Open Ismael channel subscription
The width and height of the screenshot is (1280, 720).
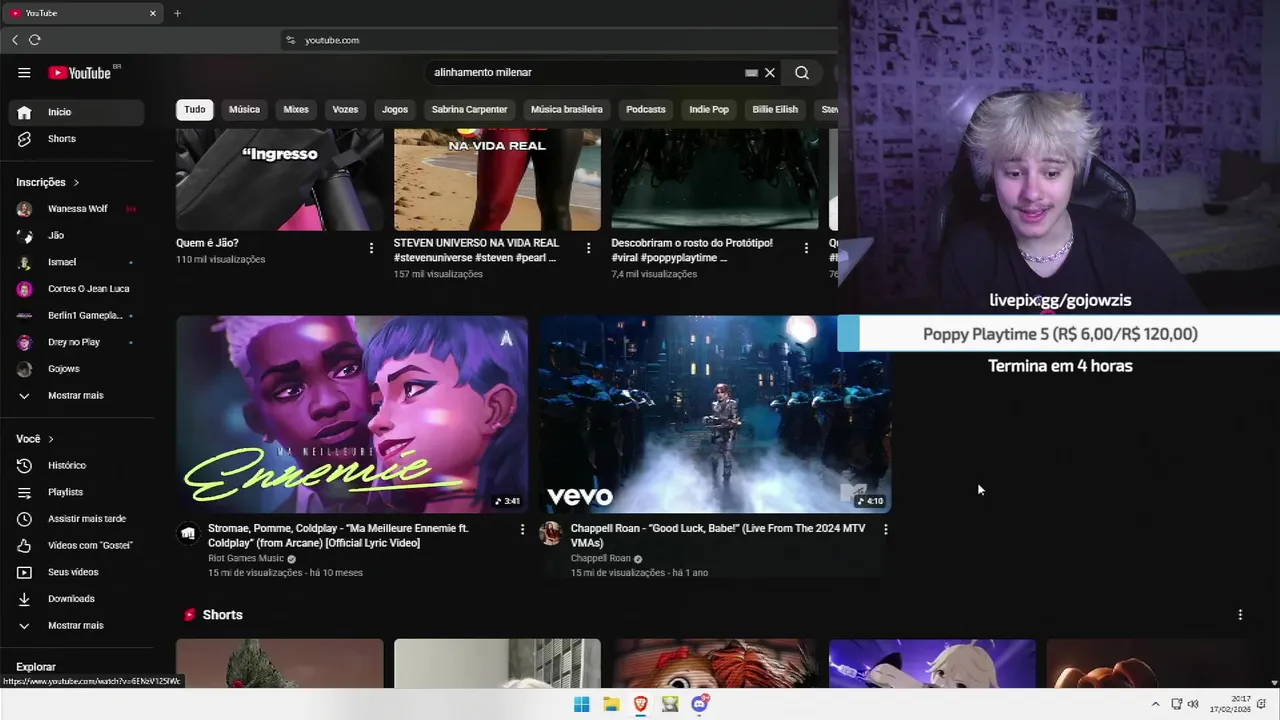coord(77,262)
